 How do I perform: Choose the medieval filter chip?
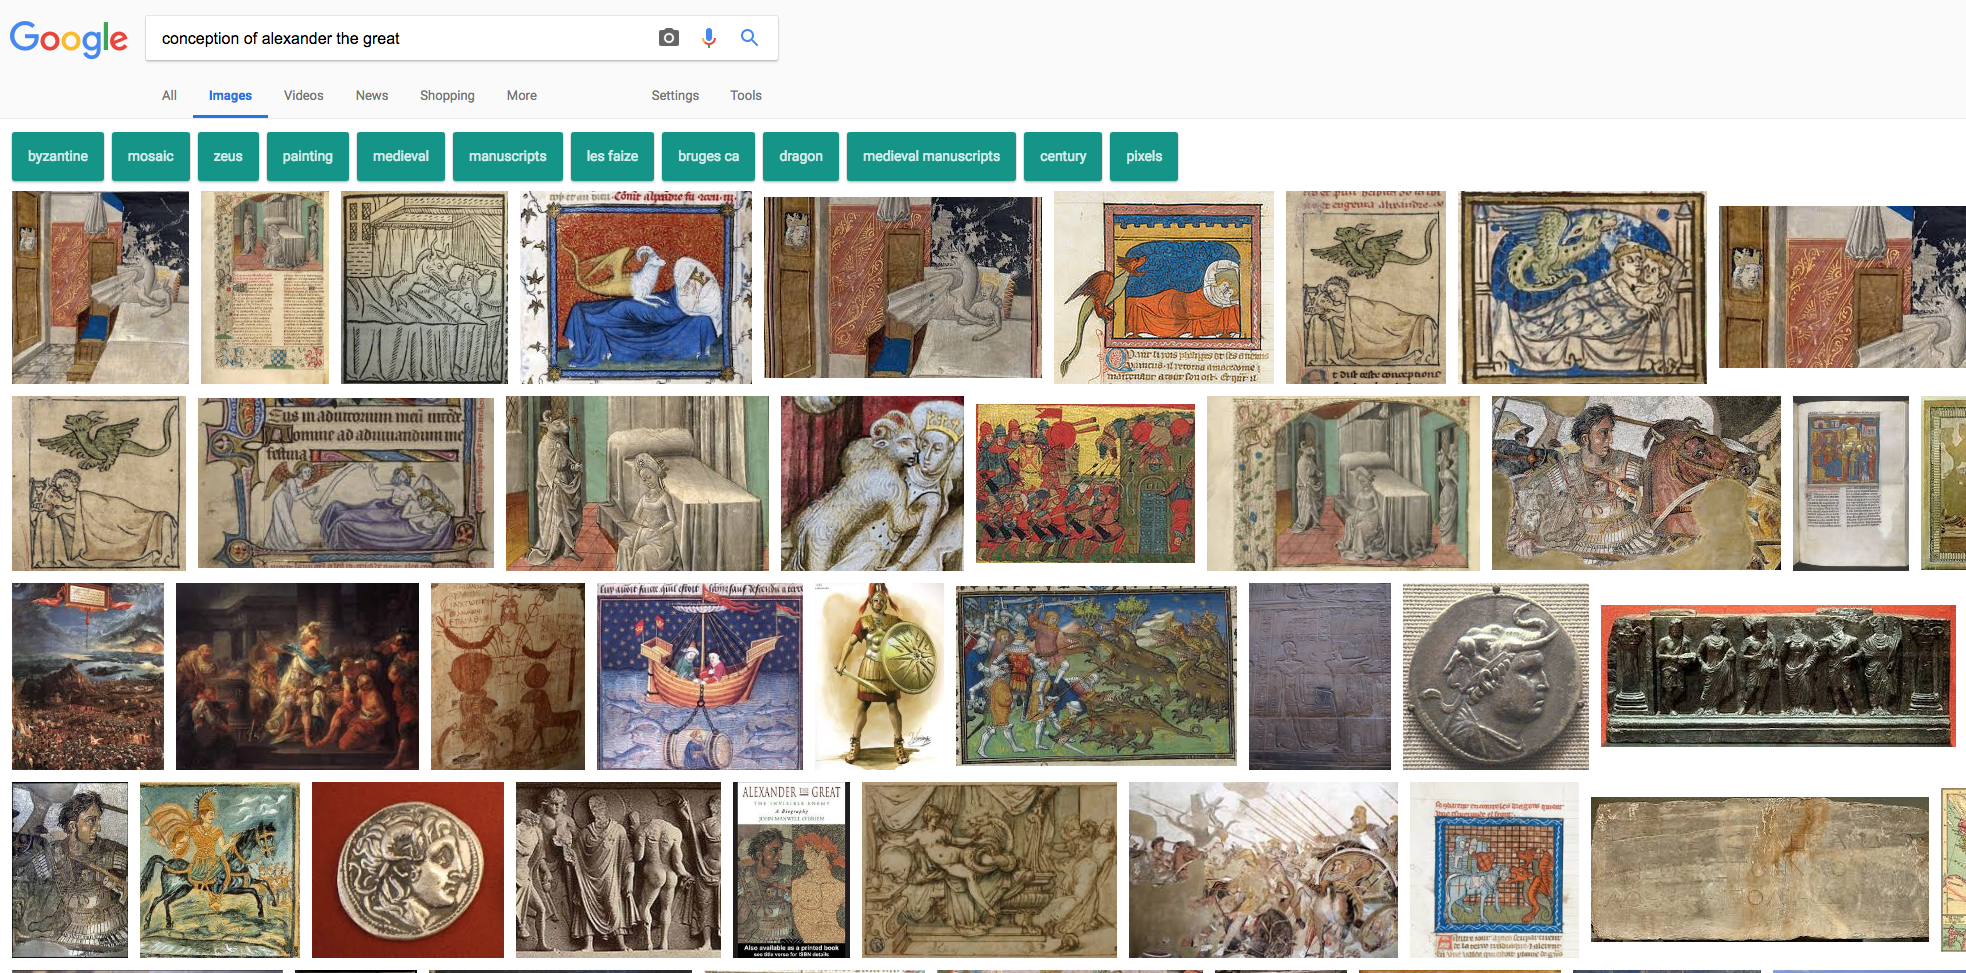point(401,156)
